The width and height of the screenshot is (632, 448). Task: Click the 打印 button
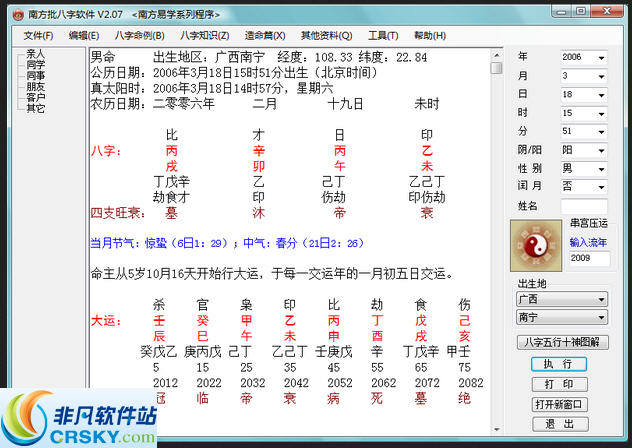coord(559,384)
